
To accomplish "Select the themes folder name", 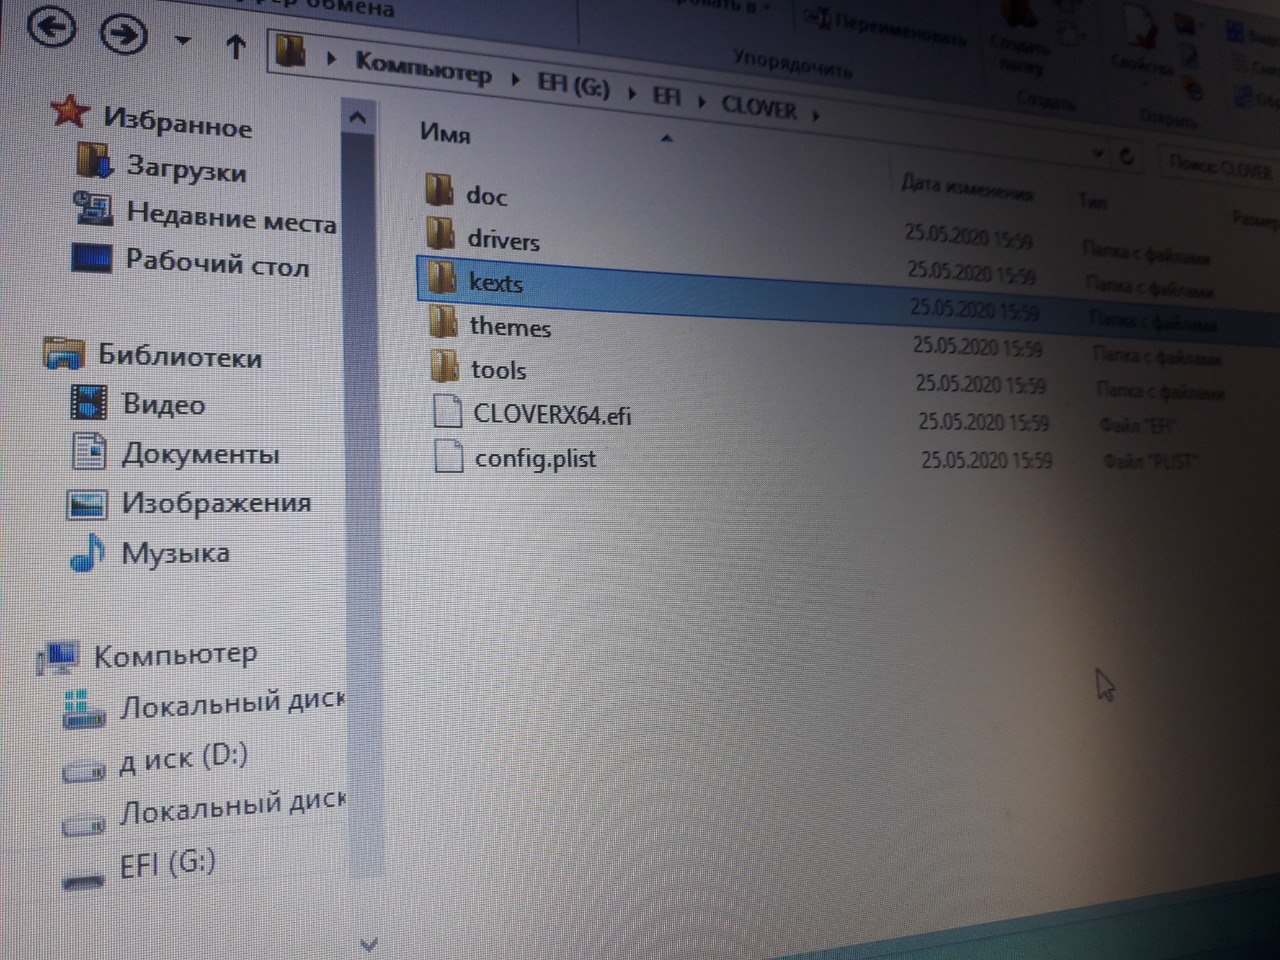I will click(x=510, y=327).
